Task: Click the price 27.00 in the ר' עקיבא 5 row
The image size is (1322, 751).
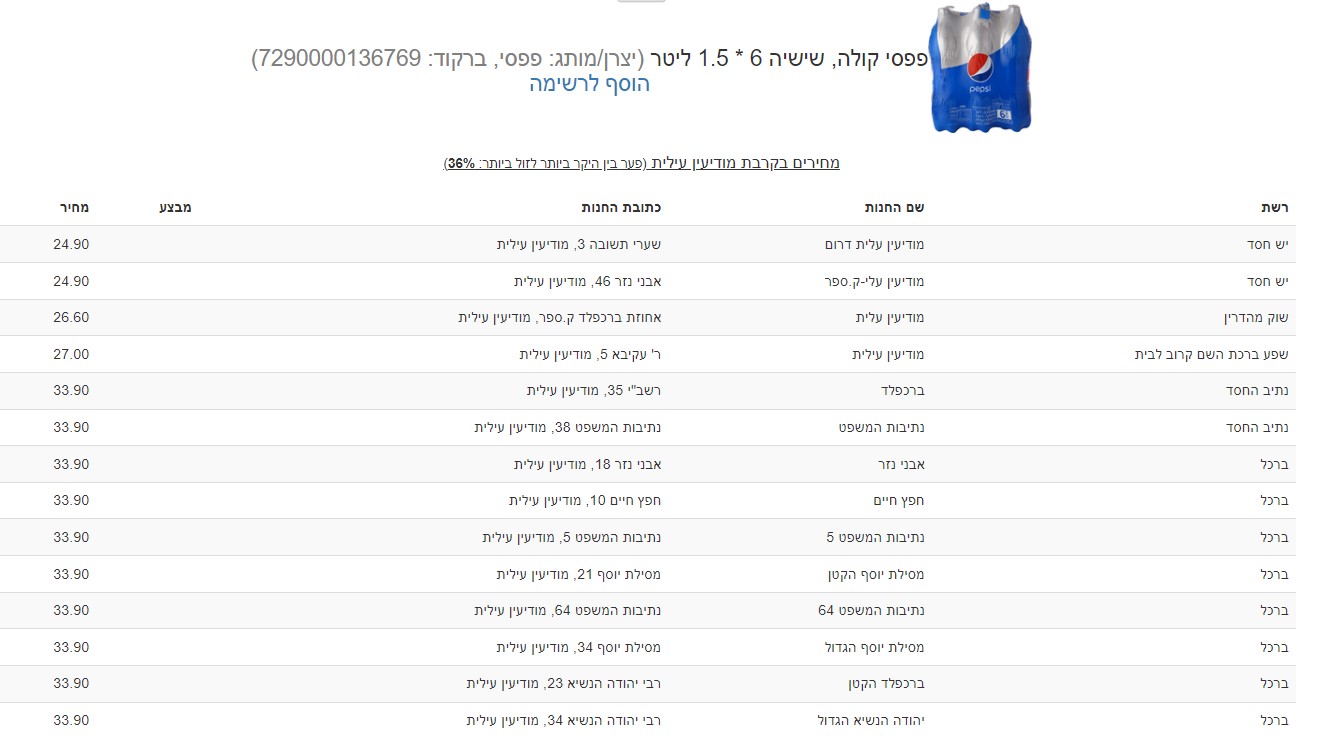Action: (71, 355)
